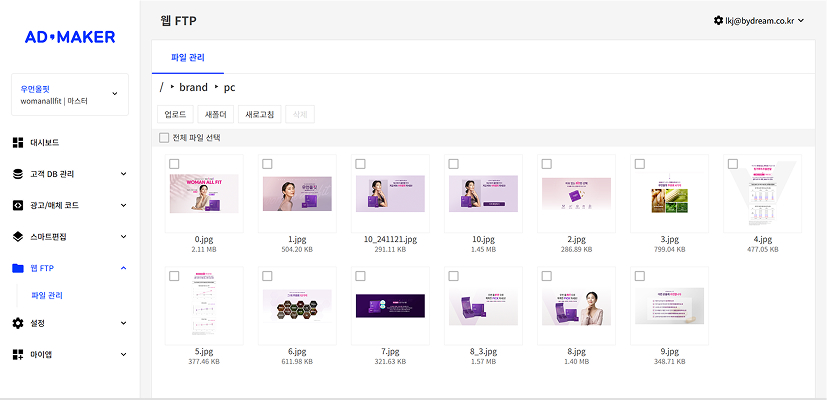Expand the 설정 menu chevron
The height and width of the screenshot is (400, 827).
pyautogui.click(x=123, y=323)
